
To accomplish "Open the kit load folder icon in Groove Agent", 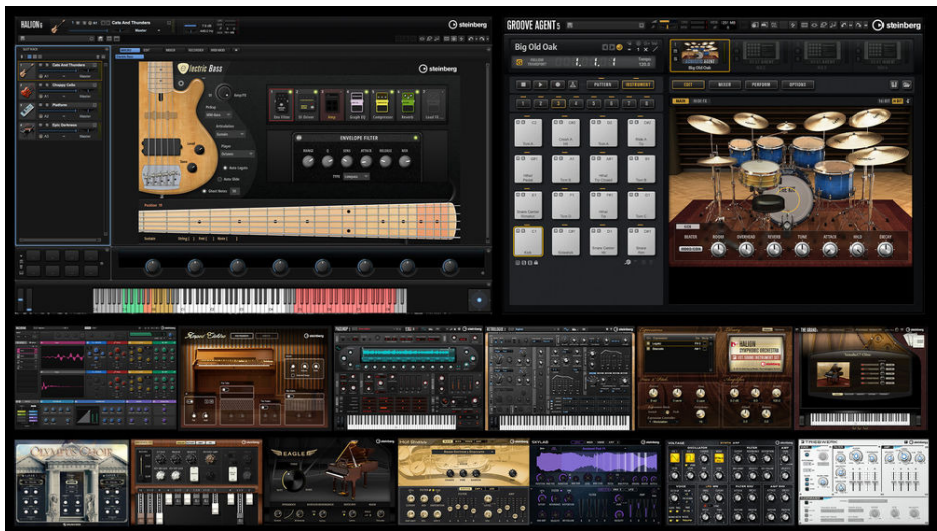I will [x=907, y=85].
